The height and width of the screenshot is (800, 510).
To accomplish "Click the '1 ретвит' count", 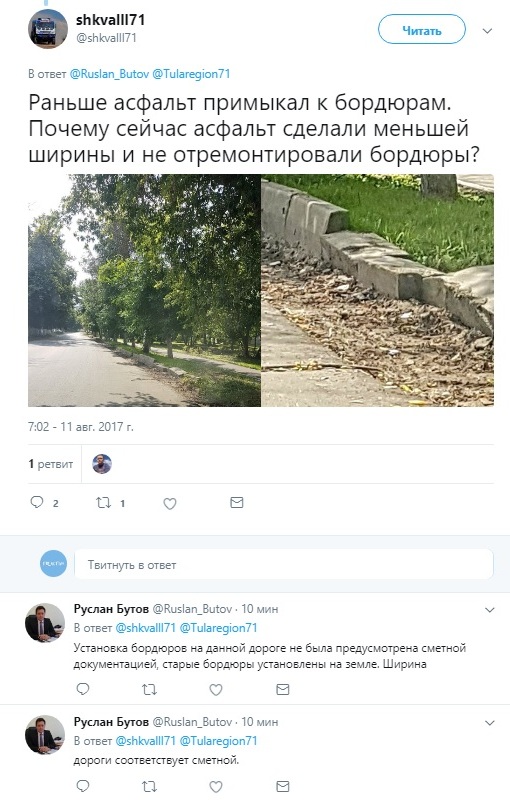I will tap(50, 464).
